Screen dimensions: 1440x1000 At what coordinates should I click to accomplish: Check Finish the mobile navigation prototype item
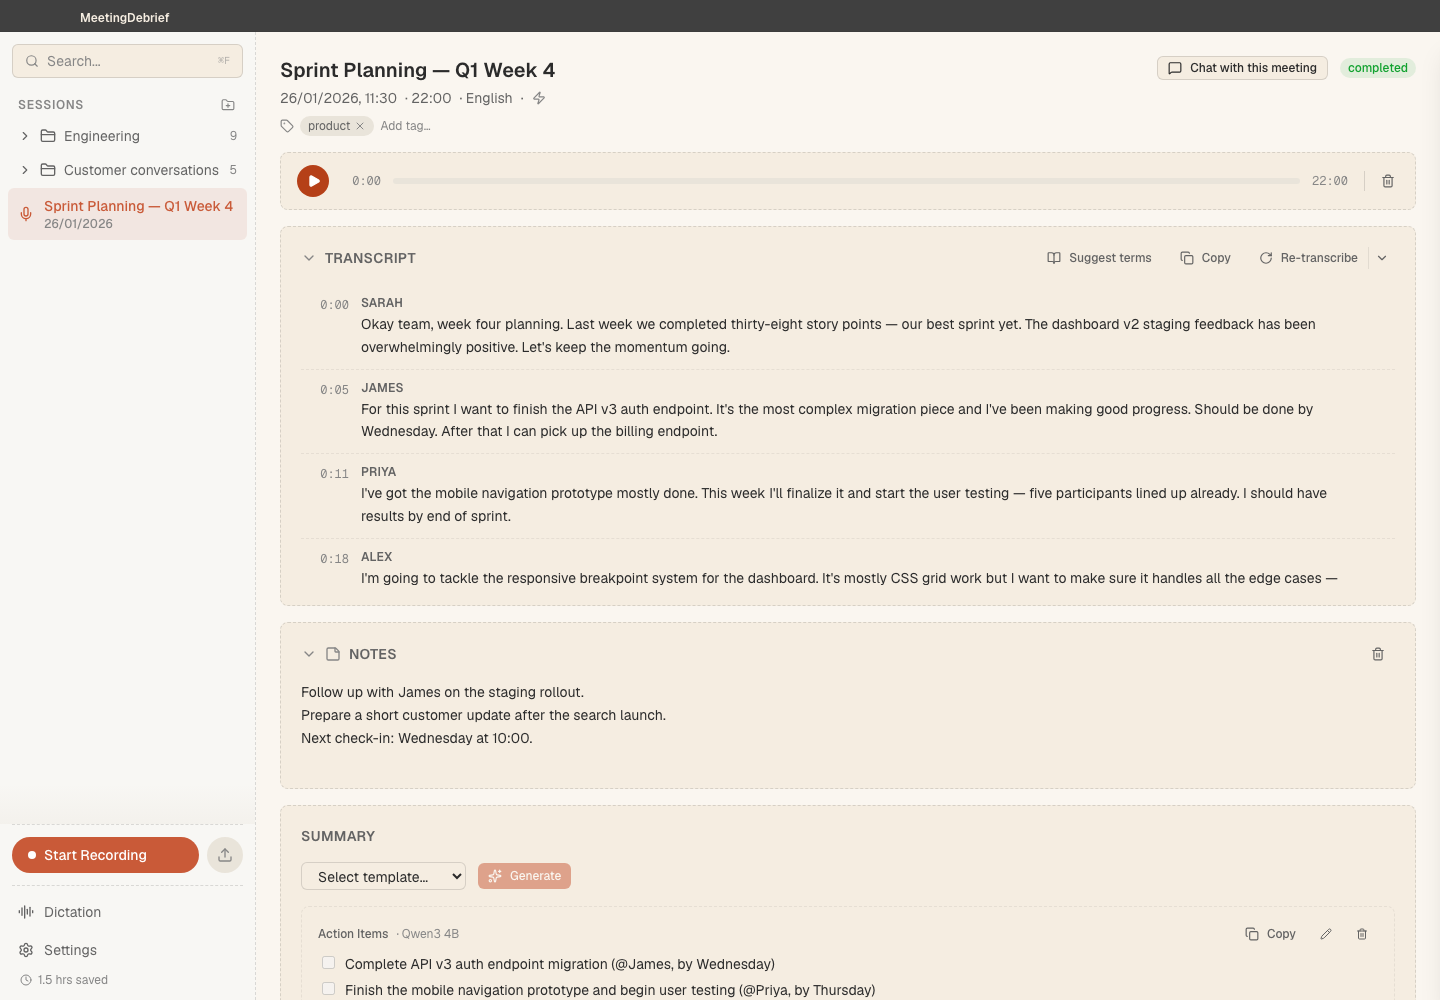coord(328,989)
